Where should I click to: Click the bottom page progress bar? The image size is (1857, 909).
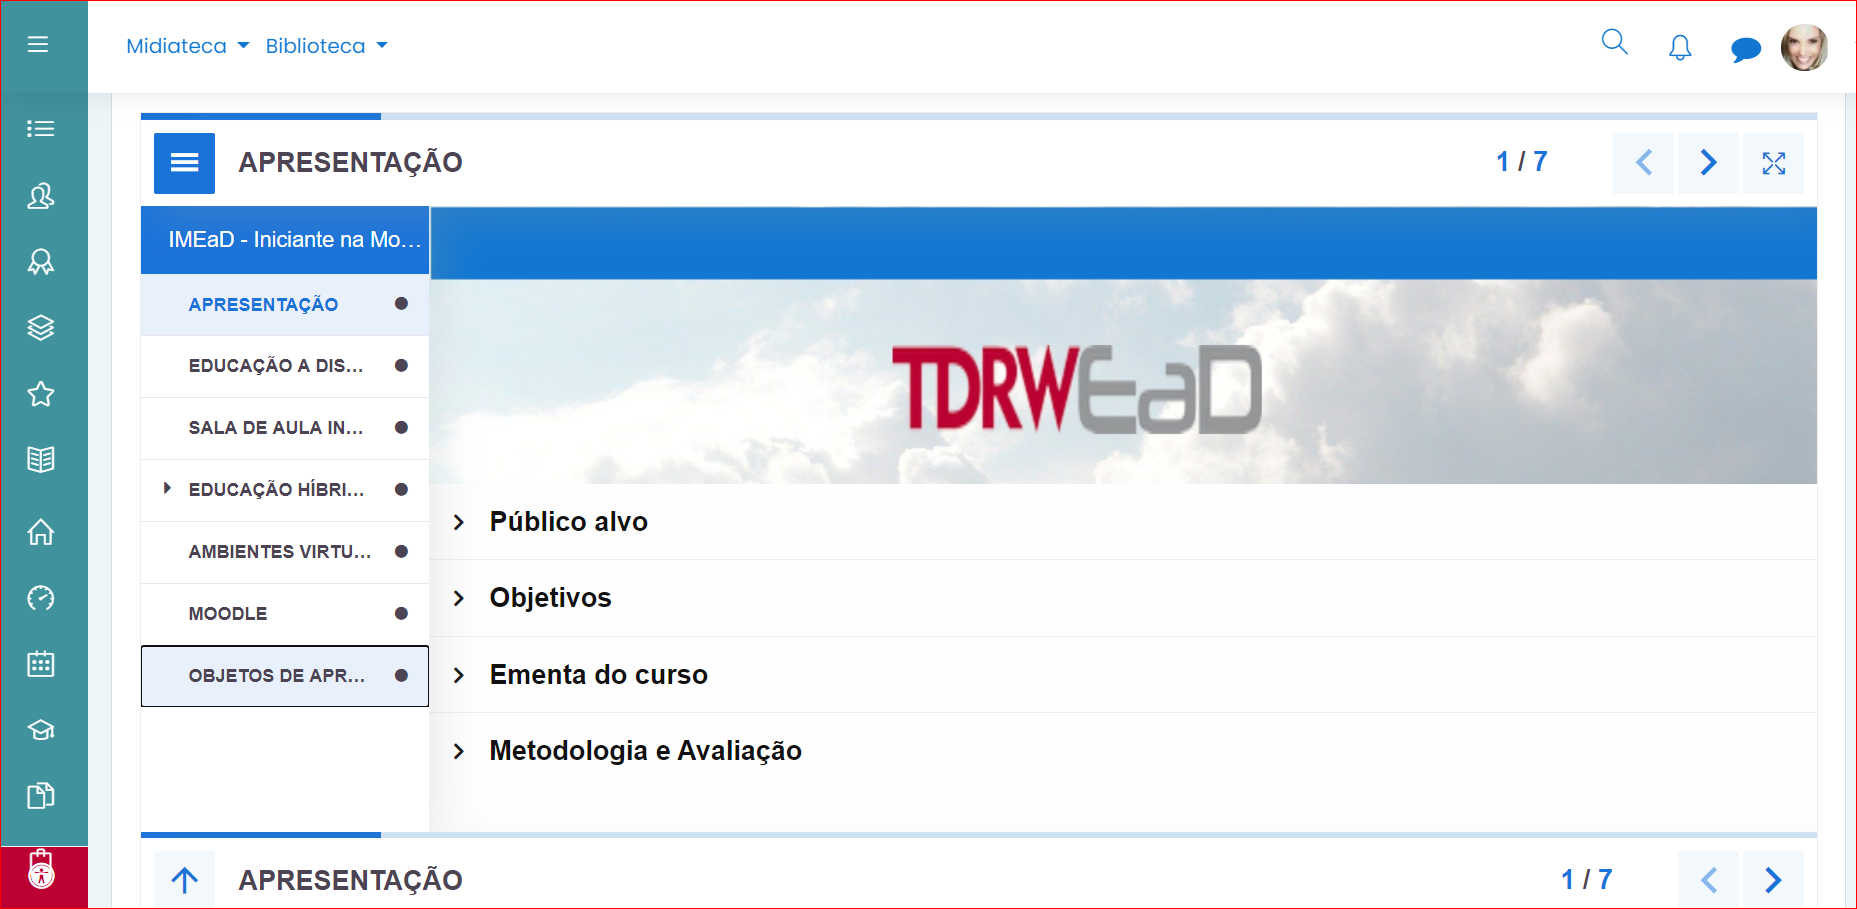979,834
